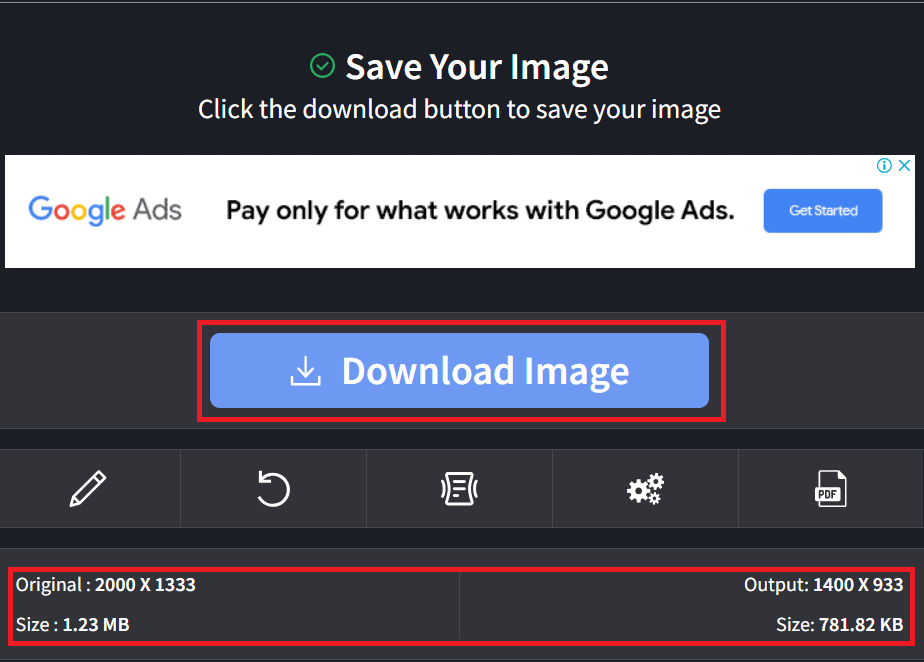
Task: Open the AdChoices info icon
Action: point(886,165)
